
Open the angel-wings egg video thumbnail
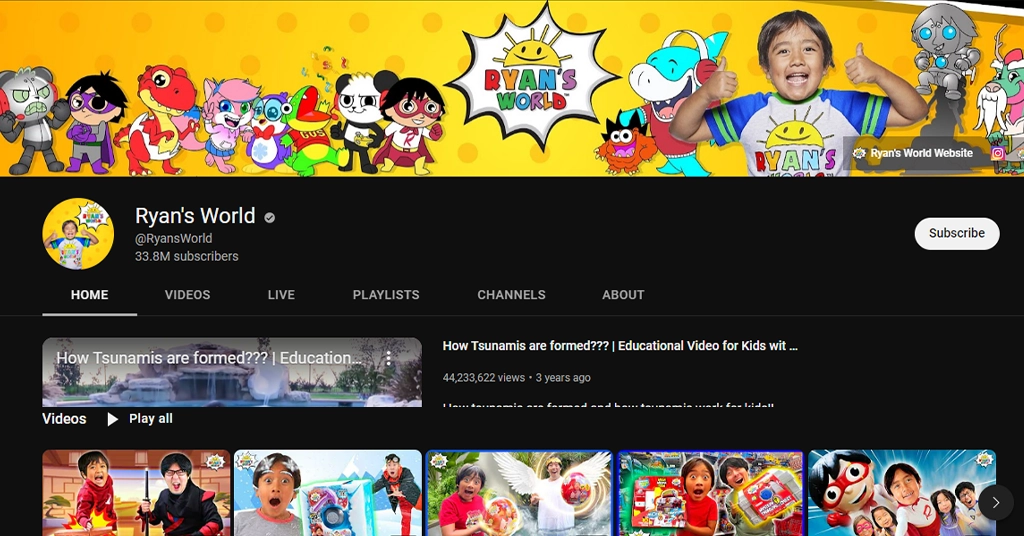pos(519,493)
